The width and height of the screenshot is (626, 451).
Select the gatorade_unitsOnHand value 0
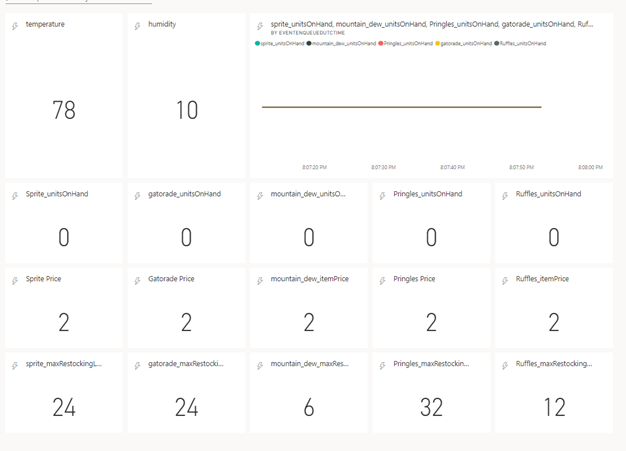click(x=186, y=237)
